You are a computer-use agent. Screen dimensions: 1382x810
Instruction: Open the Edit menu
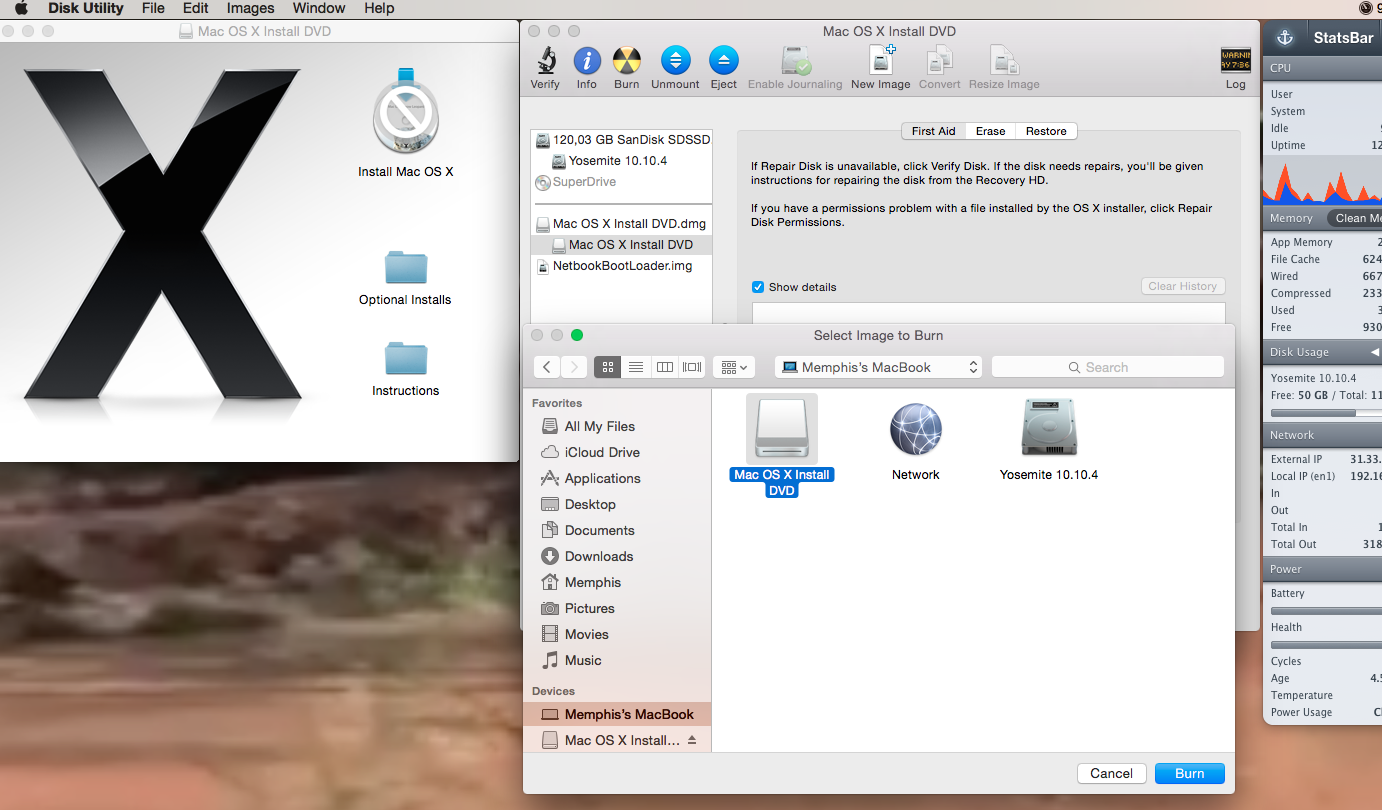coord(196,8)
